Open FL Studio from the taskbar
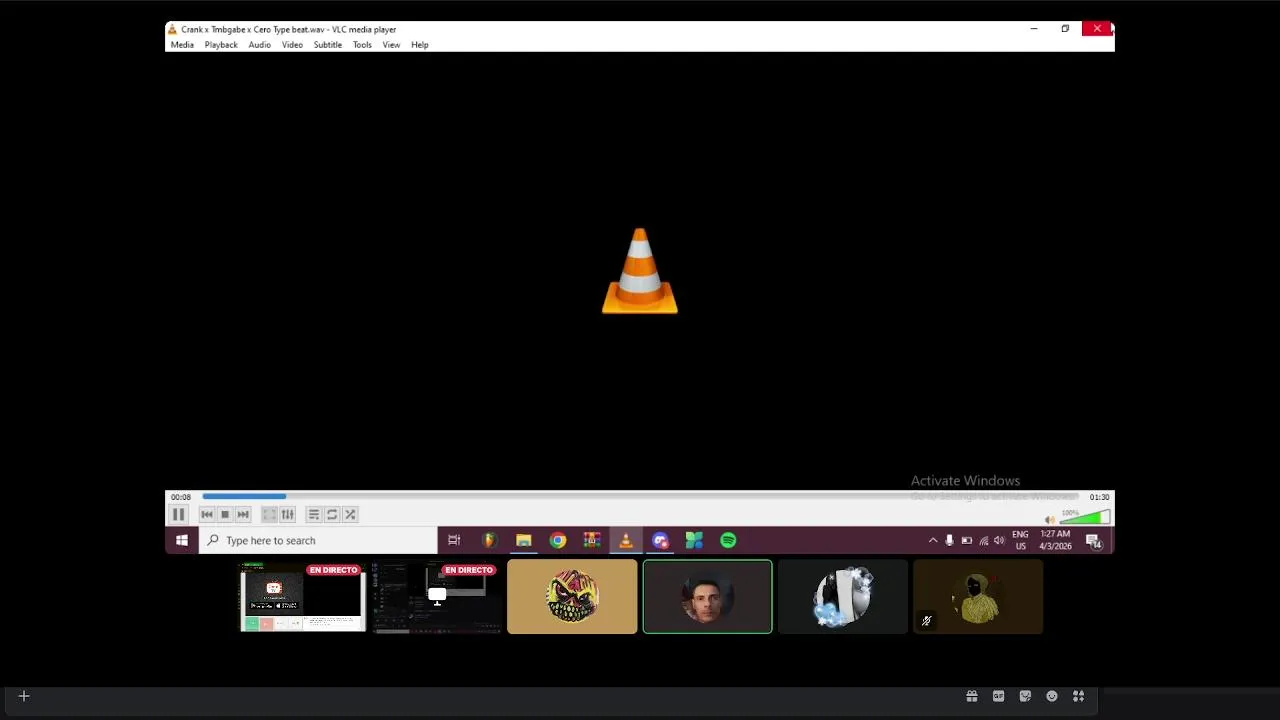 [489, 541]
